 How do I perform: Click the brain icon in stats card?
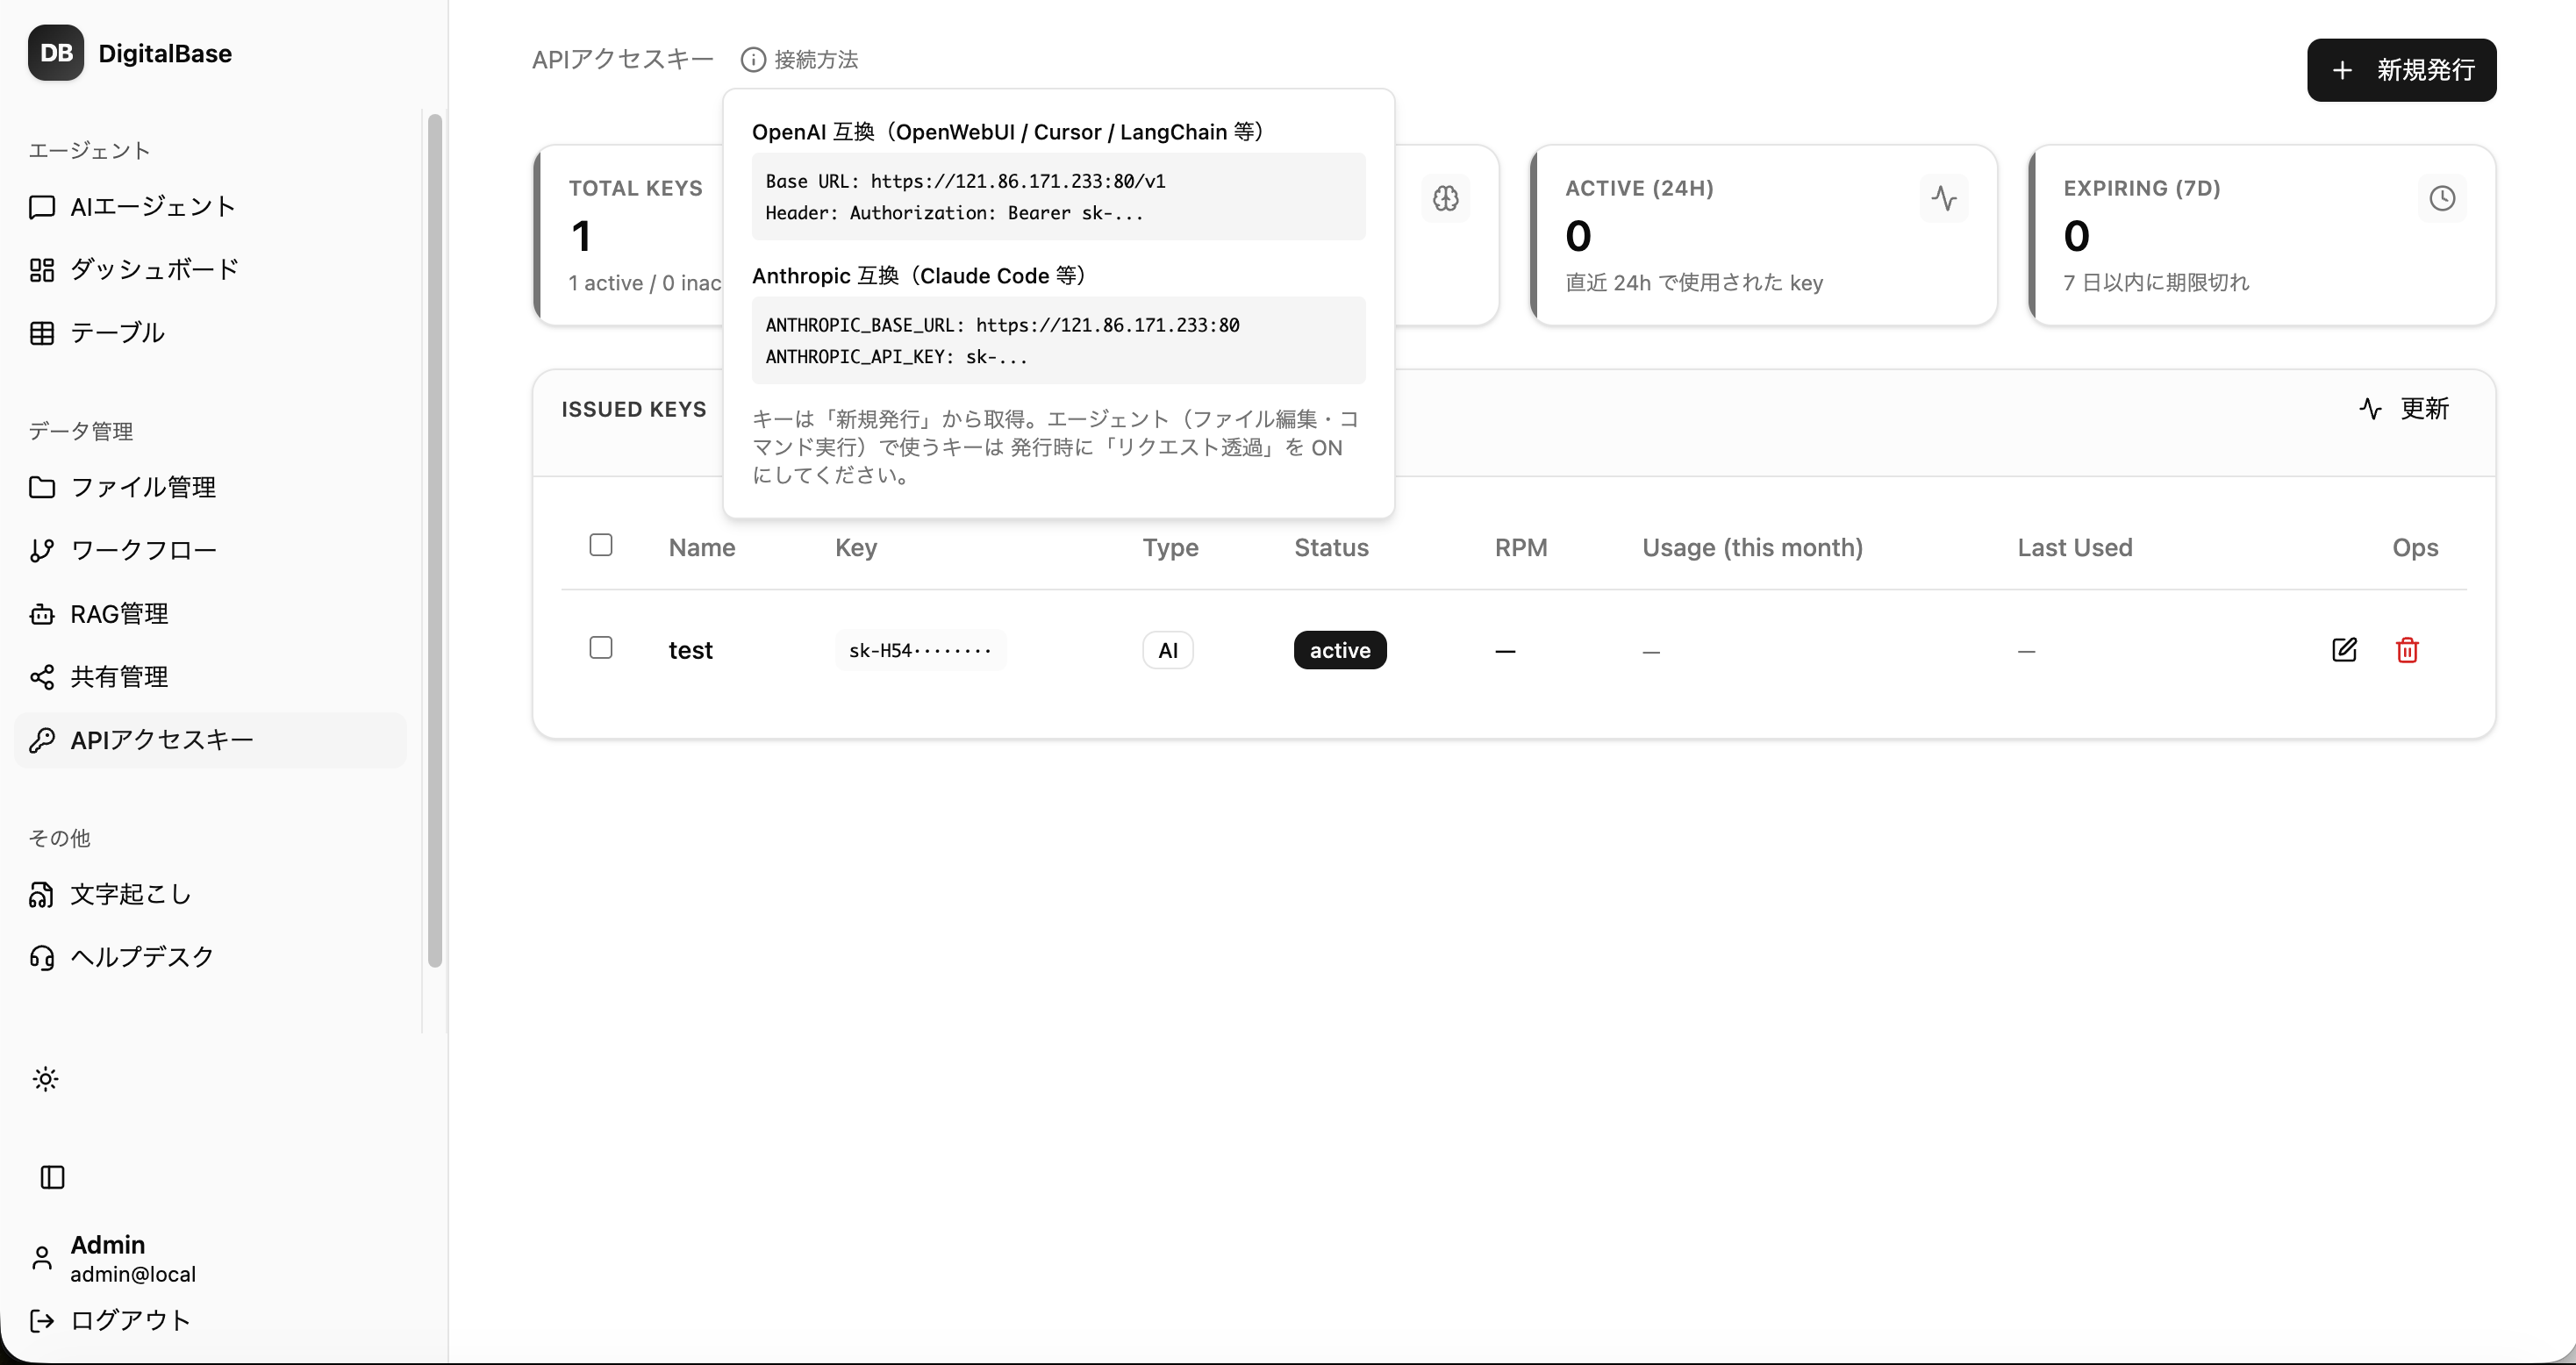click(x=1446, y=198)
